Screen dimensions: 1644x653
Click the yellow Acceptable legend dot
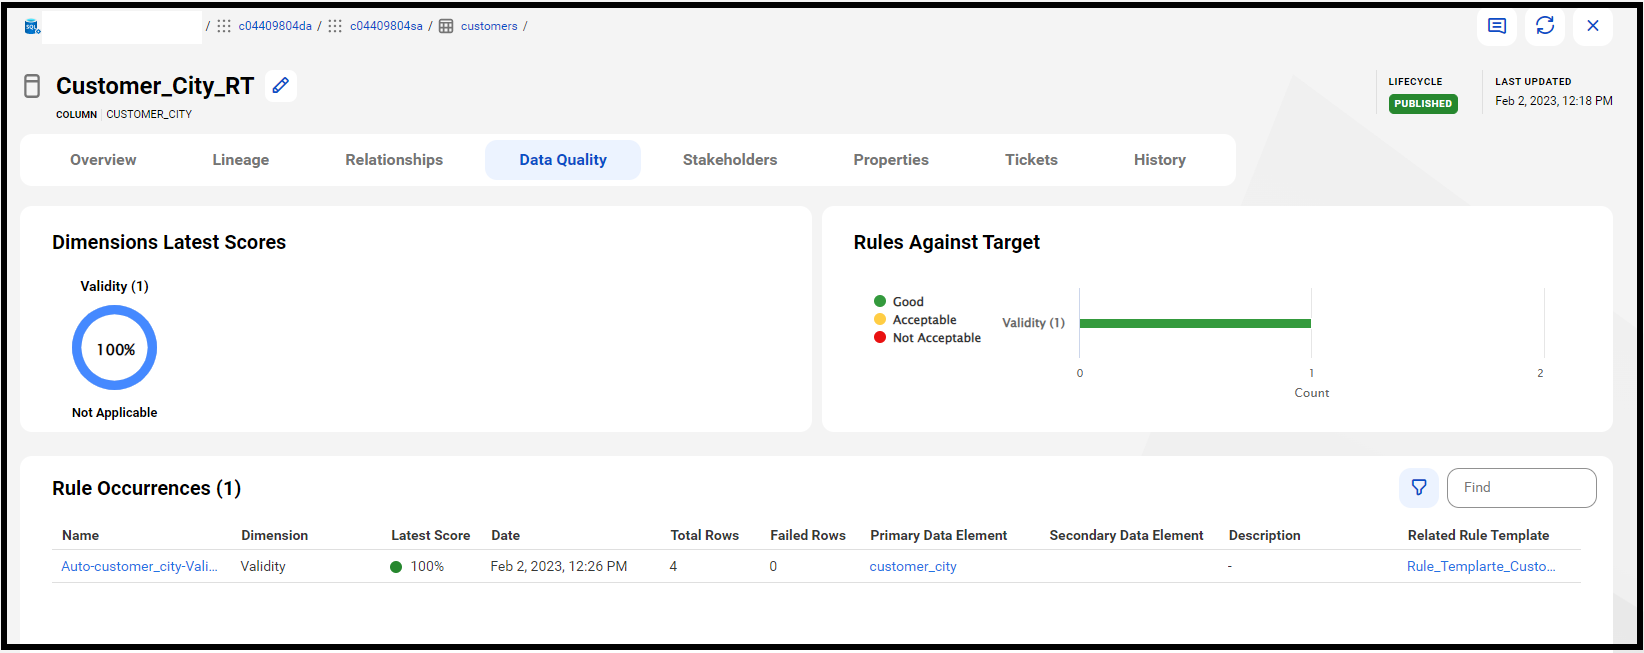click(x=880, y=319)
